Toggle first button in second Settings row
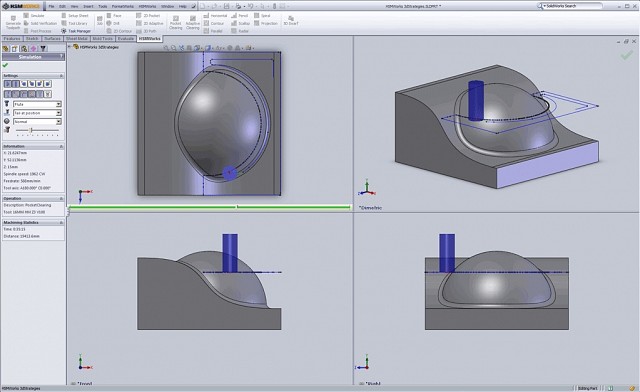The width and height of the screenshot is (640, 392). click(7, 94)
